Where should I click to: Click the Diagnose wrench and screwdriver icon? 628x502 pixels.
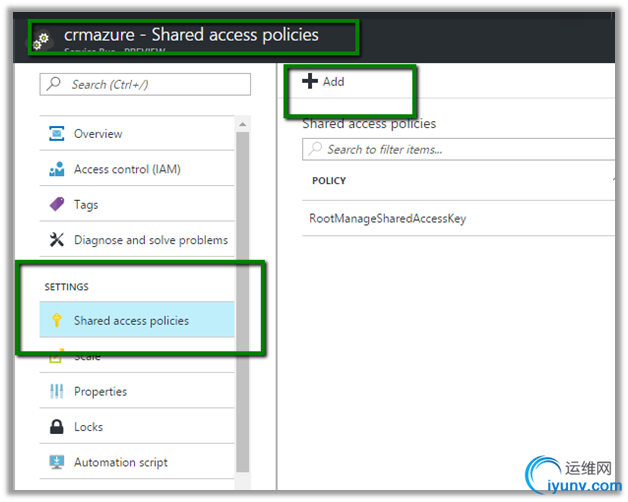pos(56,240)
